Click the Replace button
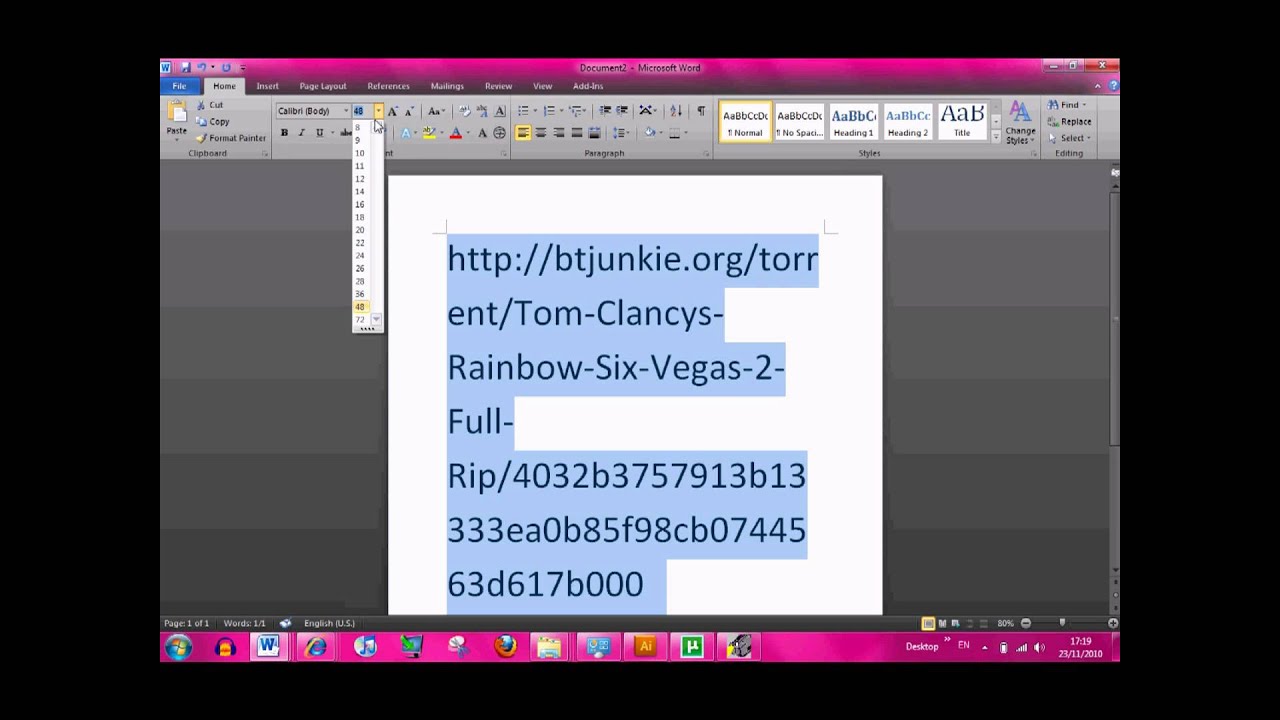Viewport: 1280px width, 720px height. (x=1069, y=121)
